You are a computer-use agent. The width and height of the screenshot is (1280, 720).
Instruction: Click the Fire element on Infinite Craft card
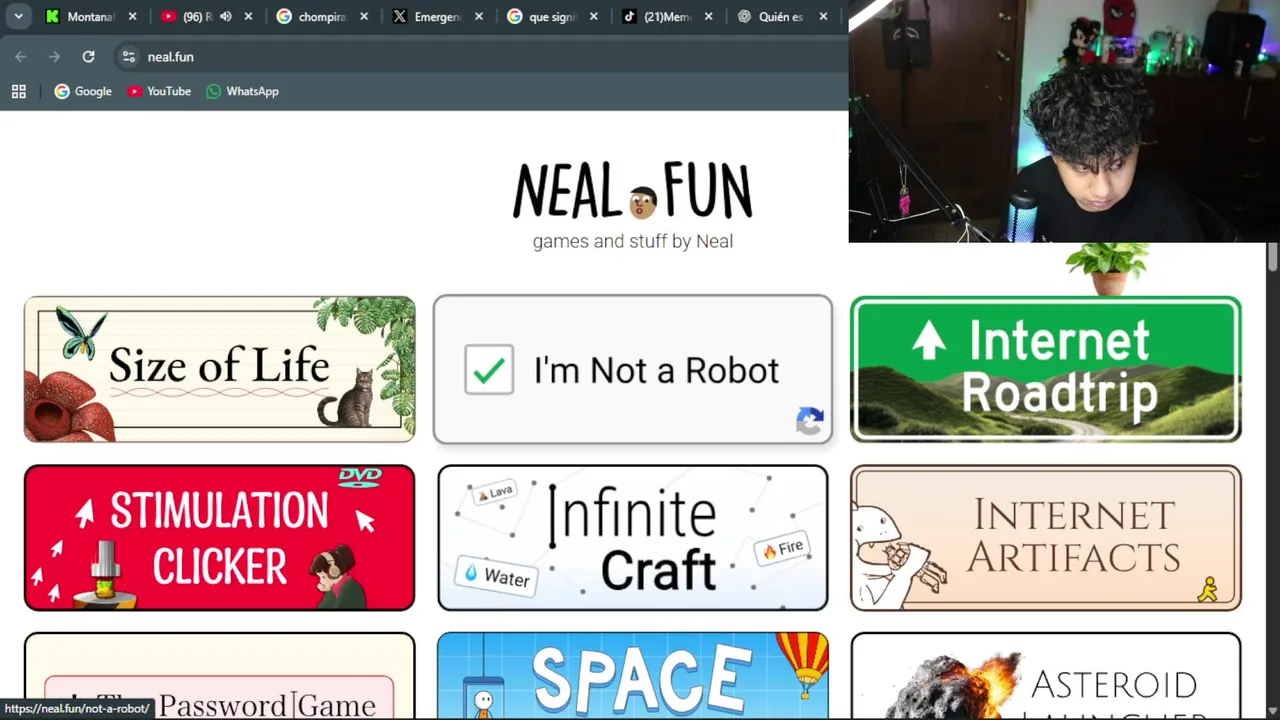tap(784, 548)
